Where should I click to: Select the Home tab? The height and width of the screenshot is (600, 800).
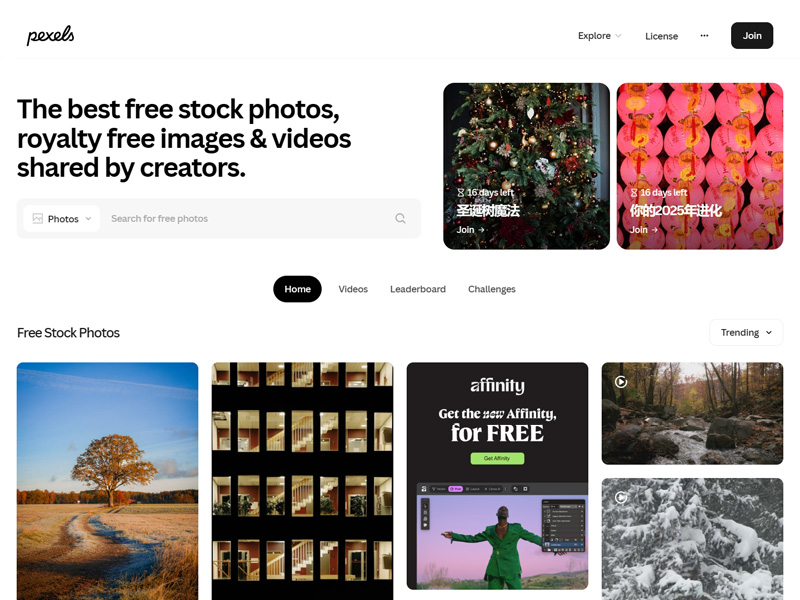click(297, 289)
